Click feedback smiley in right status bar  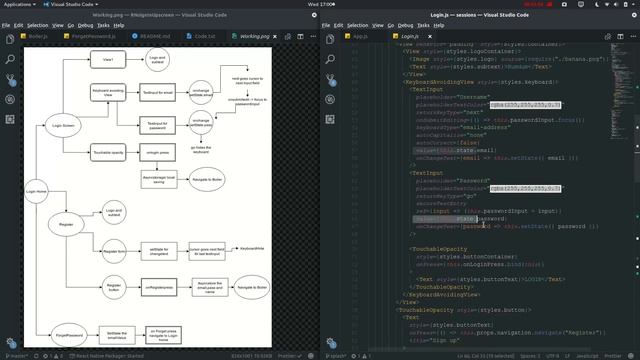pyautogui.click(x=631, y=356)
